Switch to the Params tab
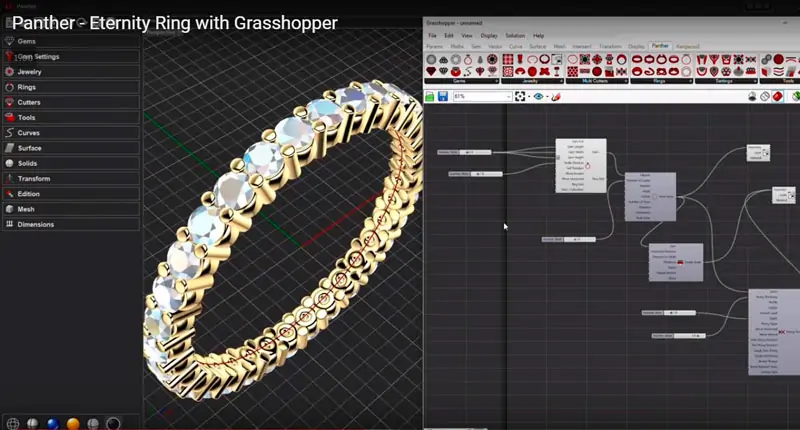 point(435,46)
